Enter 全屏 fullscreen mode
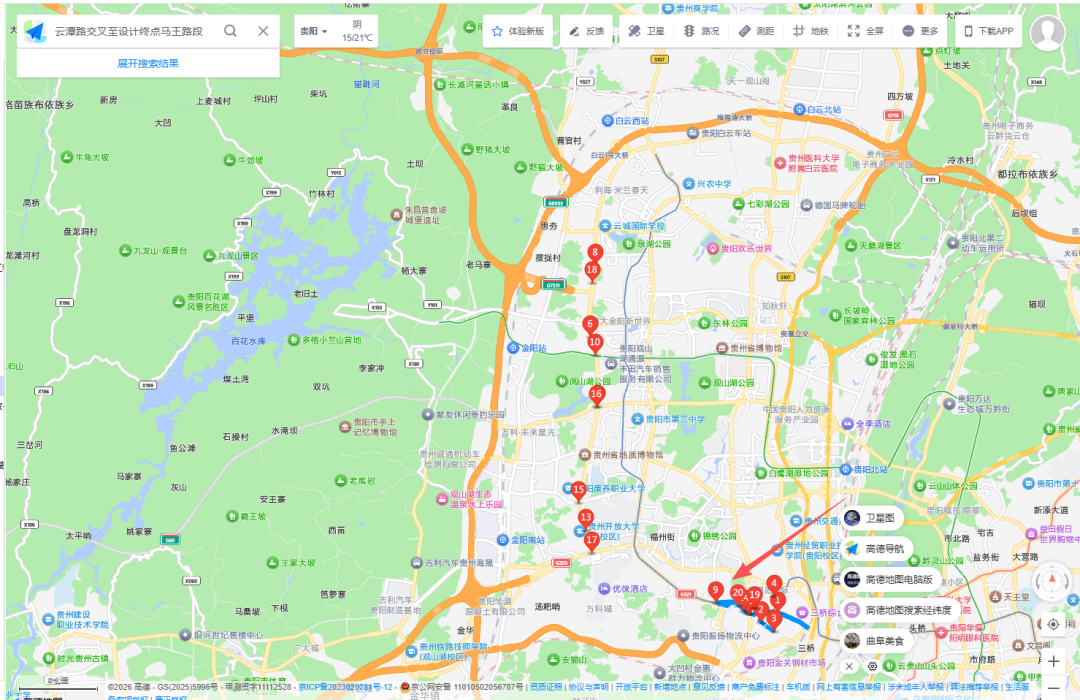1080x700 pixels. point(865,31)
